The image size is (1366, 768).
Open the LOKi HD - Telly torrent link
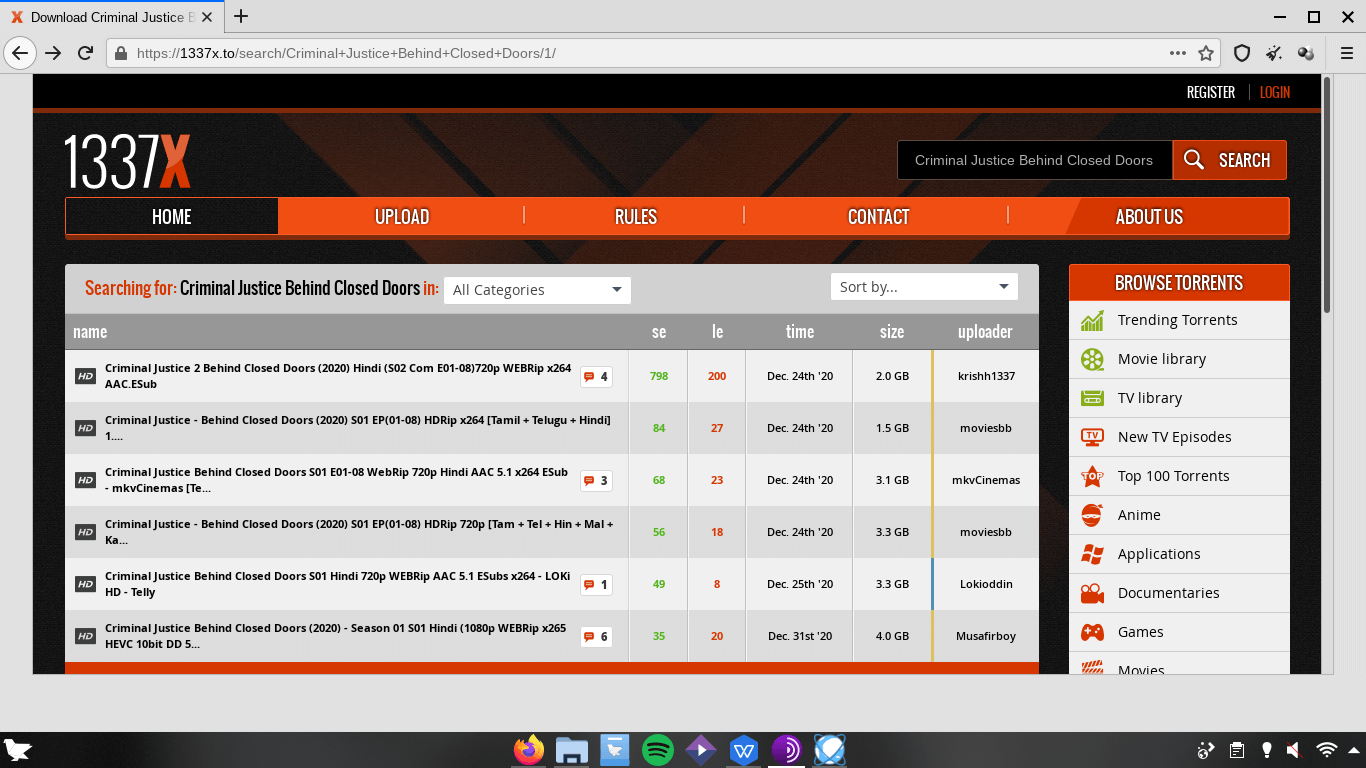[x=337, y=584]
